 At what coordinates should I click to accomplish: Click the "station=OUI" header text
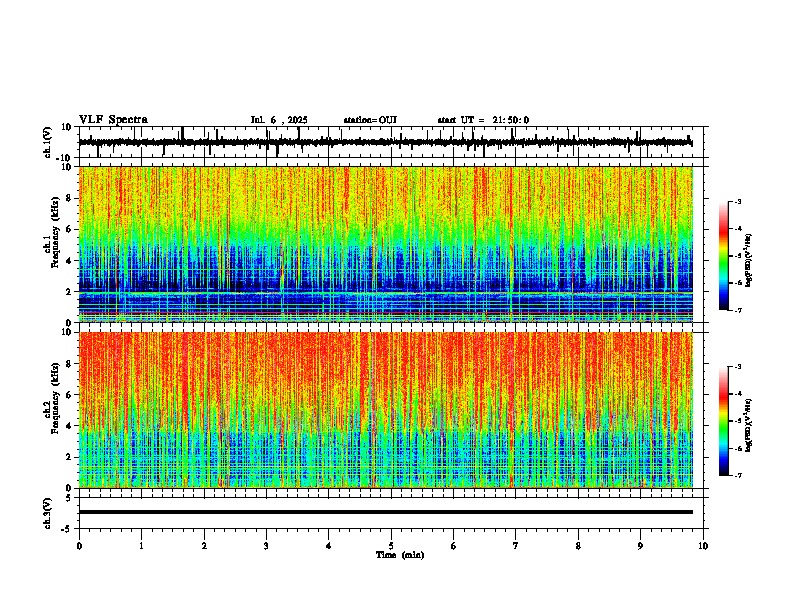click(x=370, y=120)
